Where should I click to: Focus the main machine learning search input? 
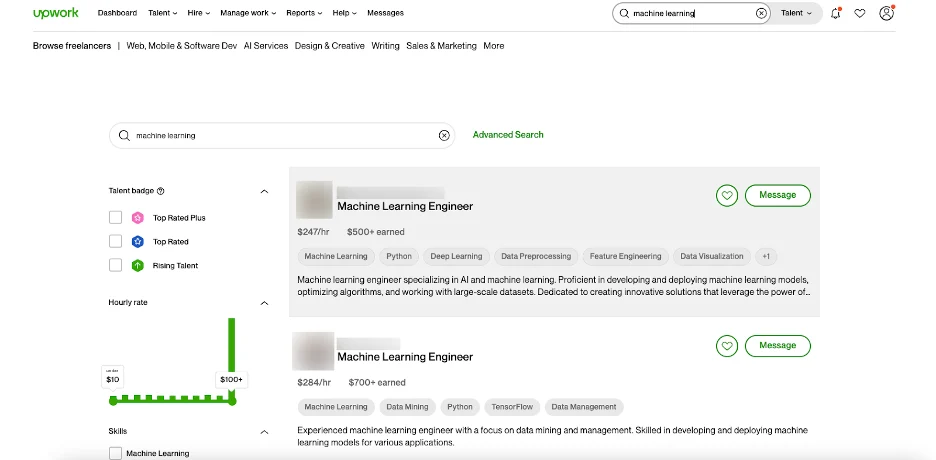pyautogui.click(x=282, y=135)
